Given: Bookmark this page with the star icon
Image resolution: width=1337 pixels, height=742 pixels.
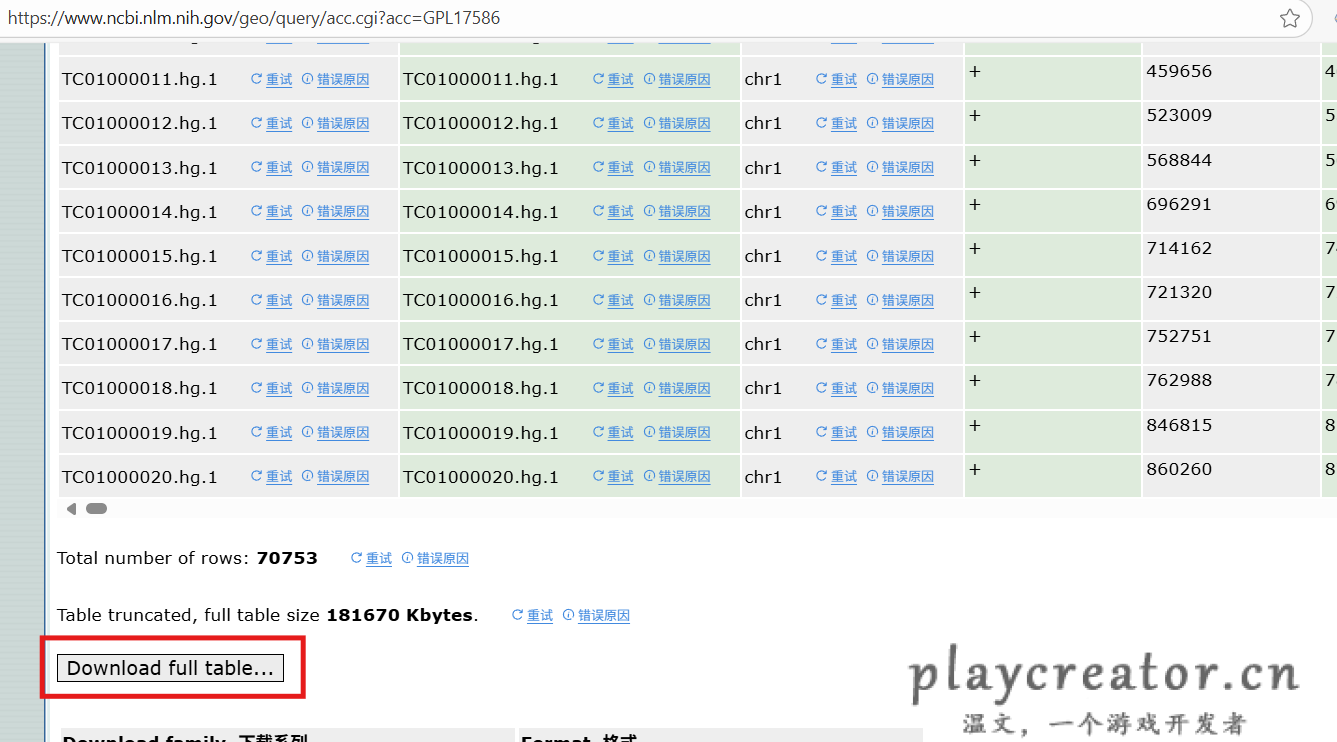Looking at the screenshot, I should [1290, 18].
